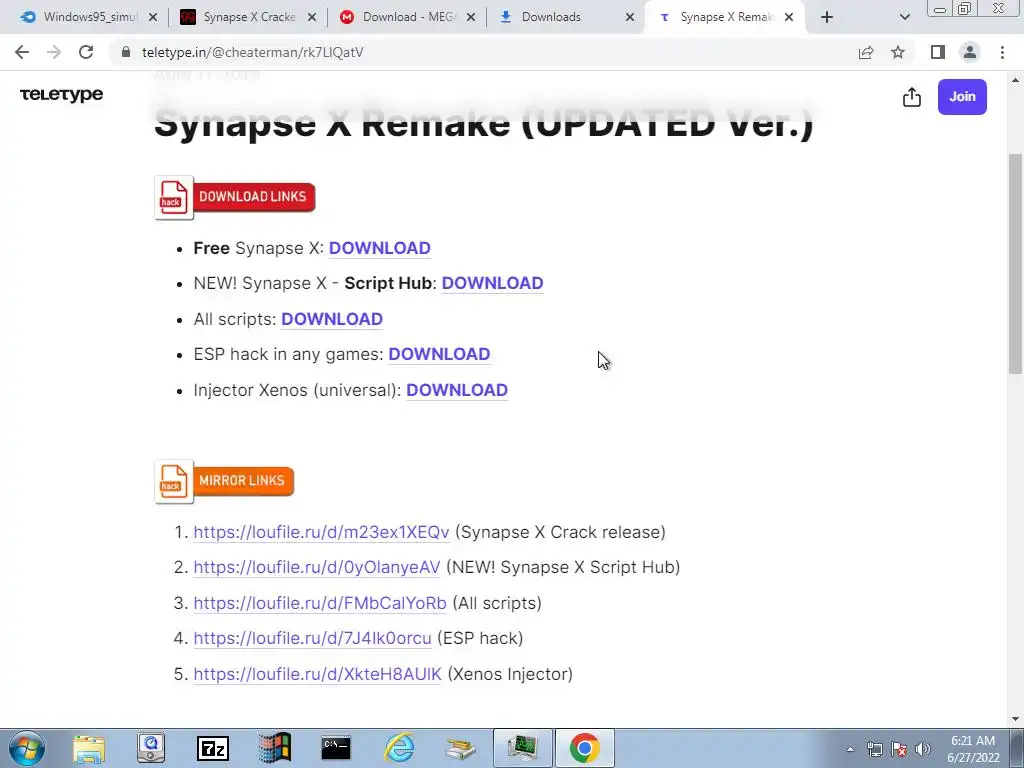
Task: Click the red Download Links banner
Action: pos(235,197)
